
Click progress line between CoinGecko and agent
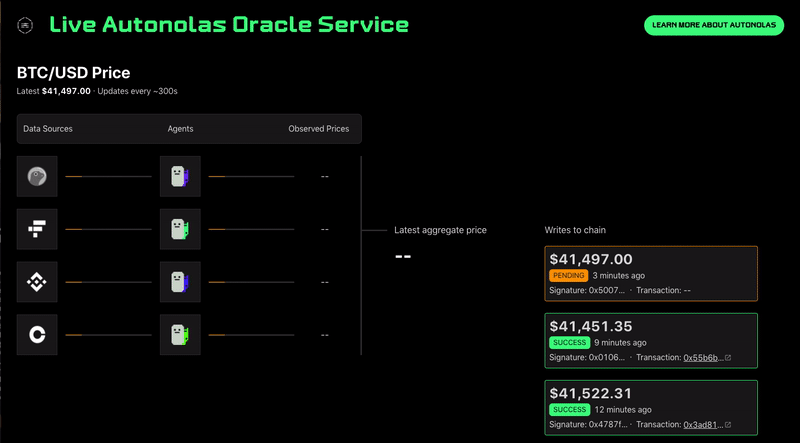click(108, 177)
